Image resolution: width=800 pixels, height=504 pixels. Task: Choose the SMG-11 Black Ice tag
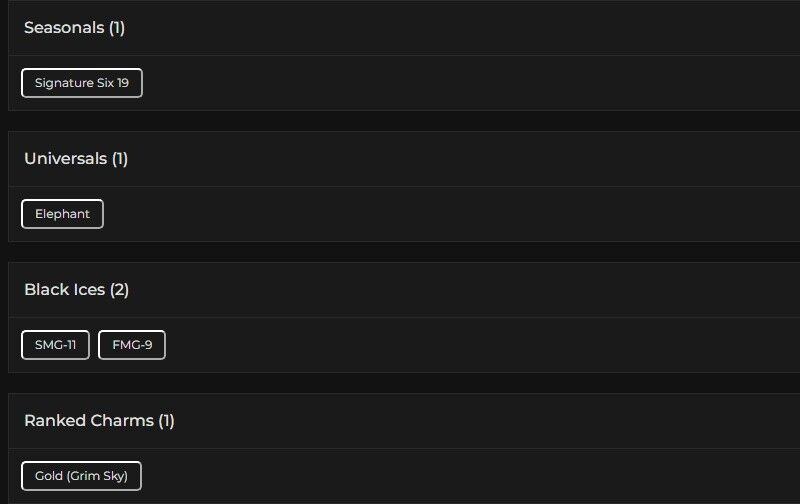click(55, 345)
